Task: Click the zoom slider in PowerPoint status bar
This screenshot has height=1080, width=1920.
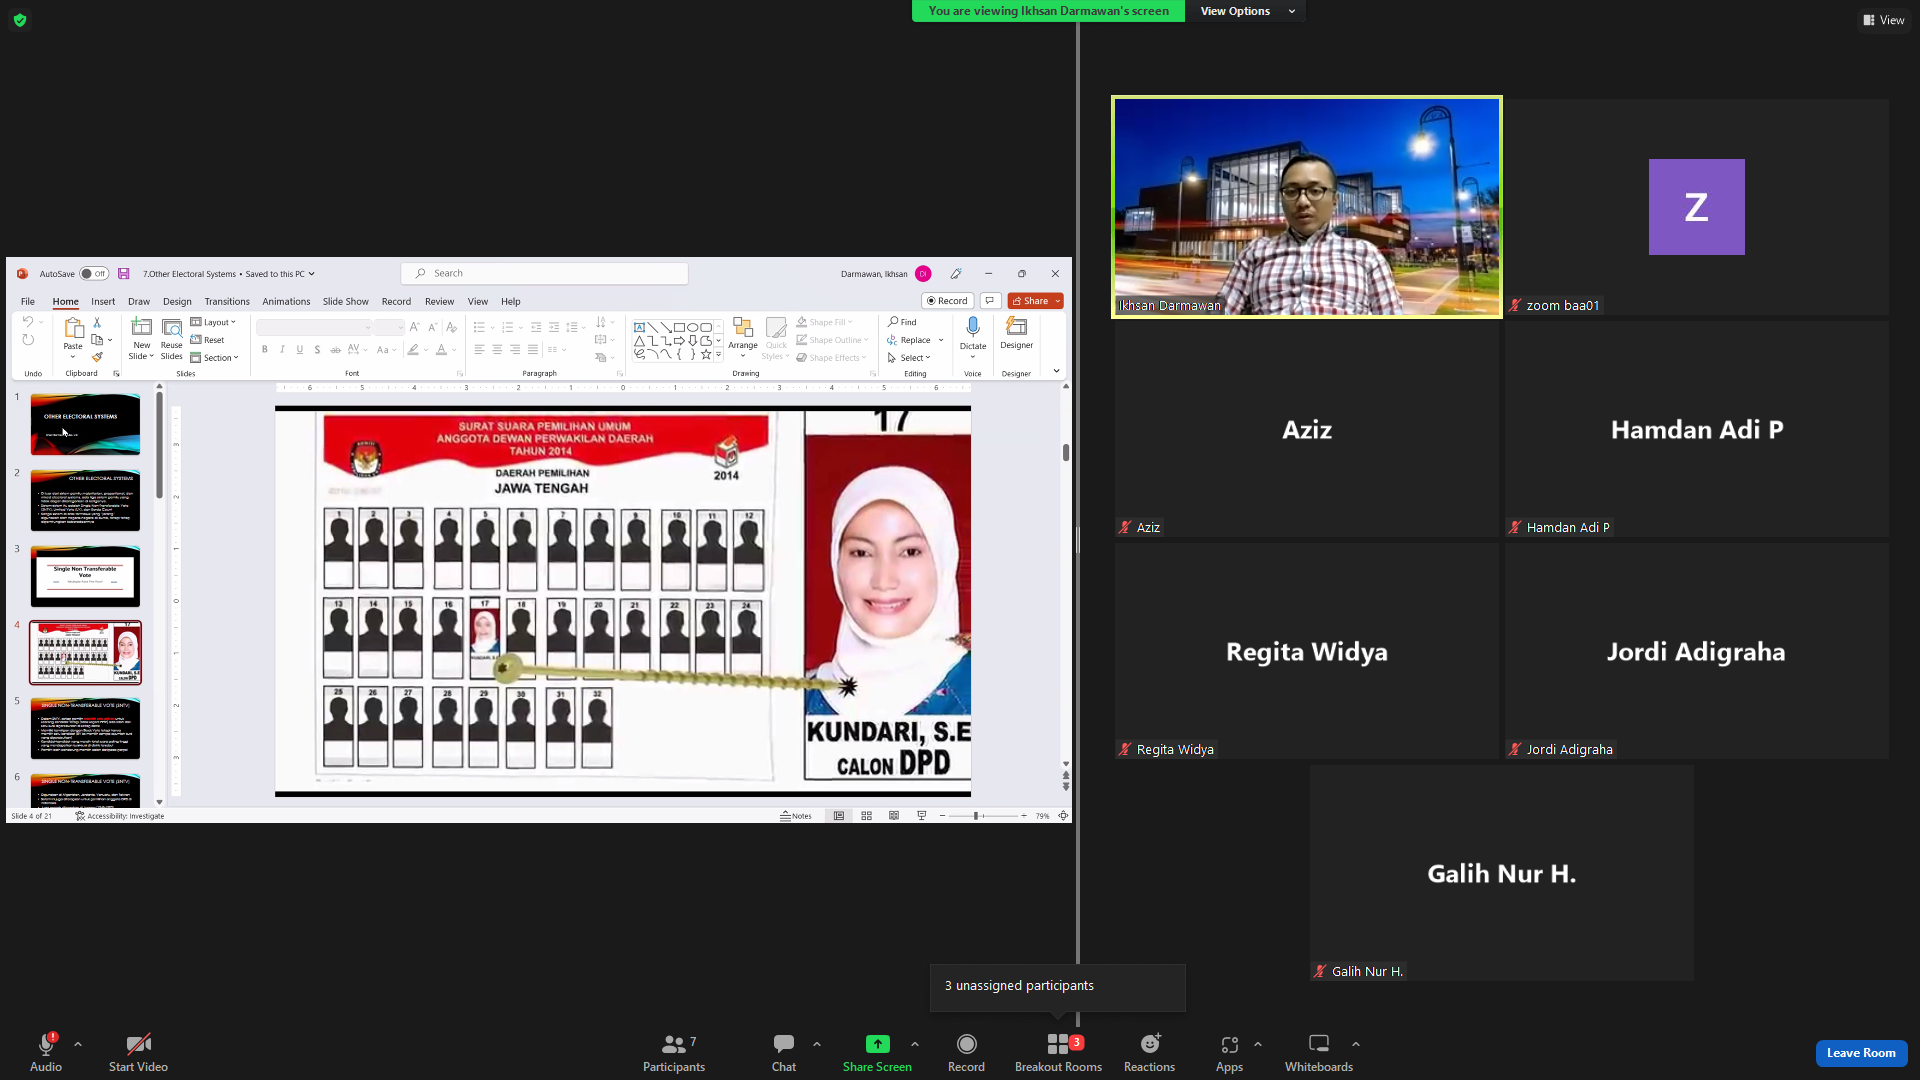Action: pos(983,816)
